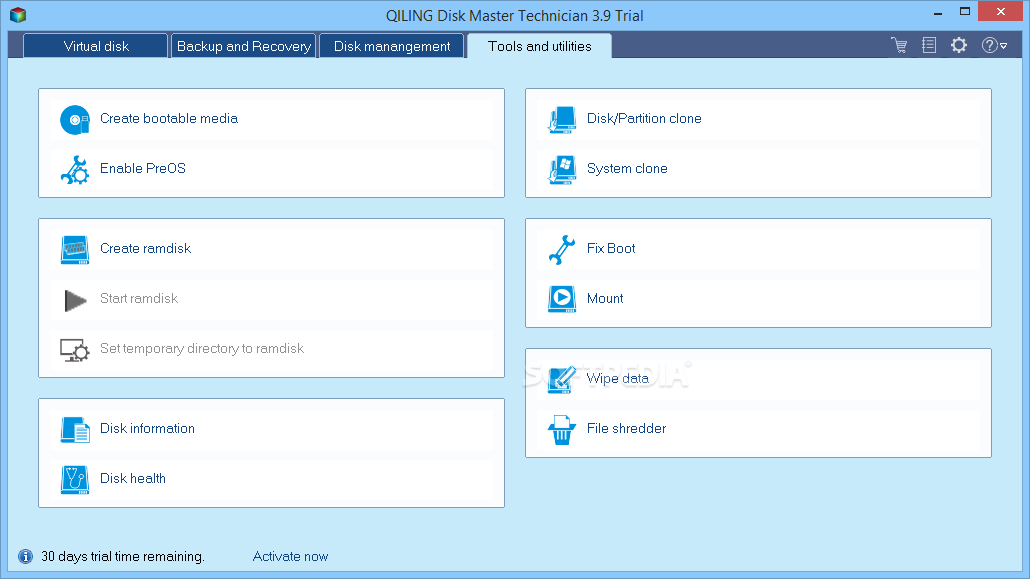Click the Fix Boot wrench icon
1030x579 pixels.
[x=562, y=250]
